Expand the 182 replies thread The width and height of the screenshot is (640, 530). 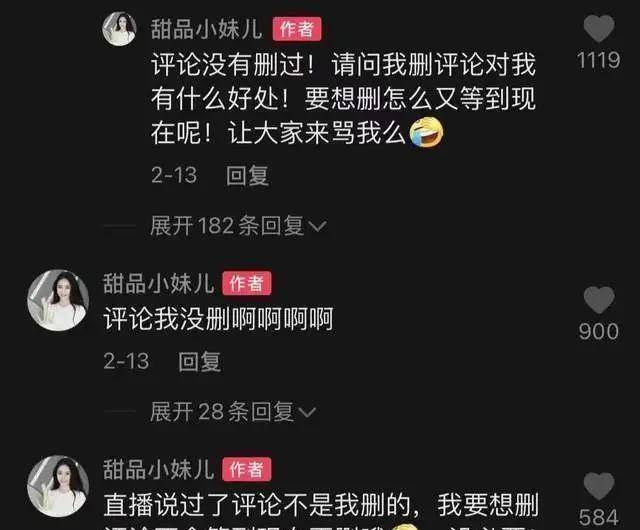click(238, 226)
